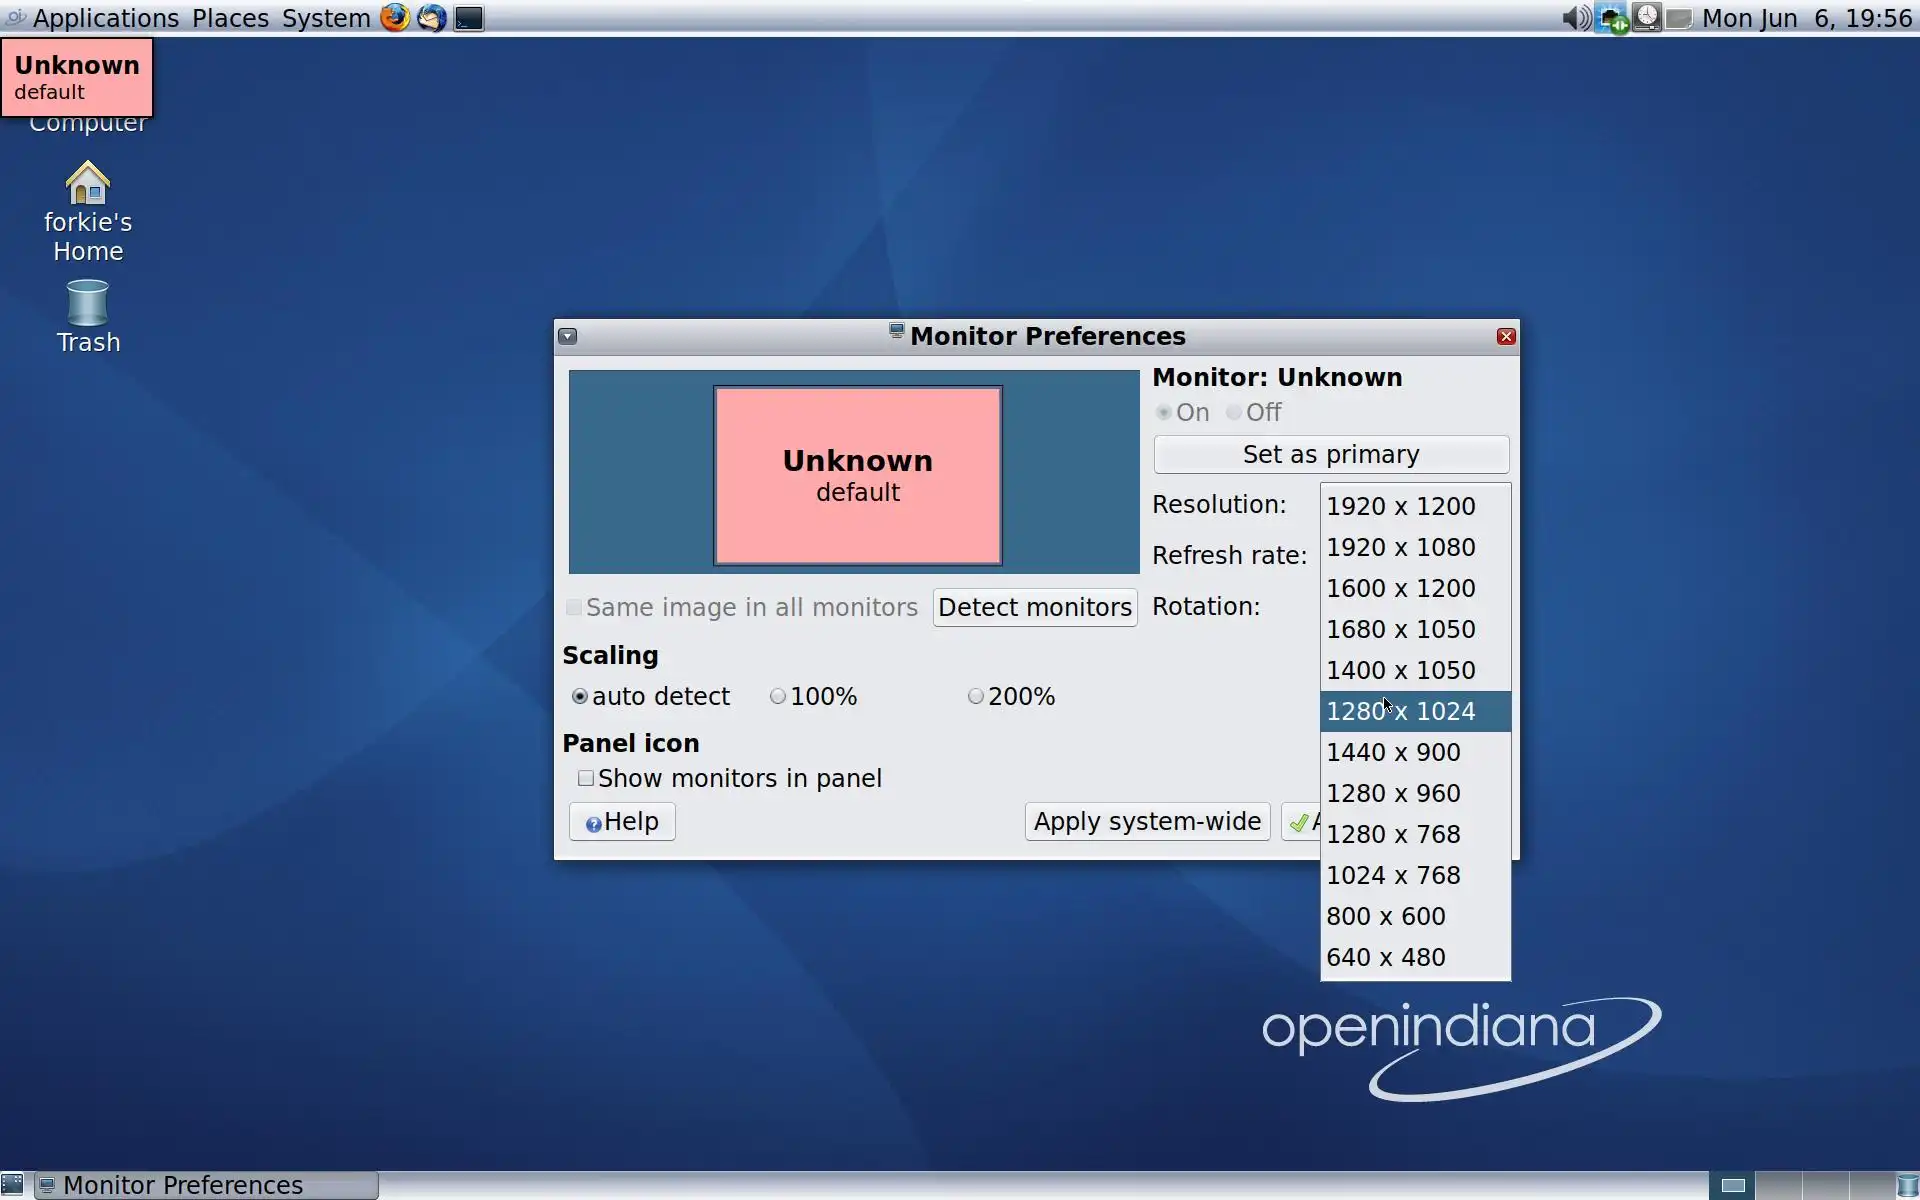
Task: Select 1440 x 900 in dropdown
Action: [x=1393, y=753]
